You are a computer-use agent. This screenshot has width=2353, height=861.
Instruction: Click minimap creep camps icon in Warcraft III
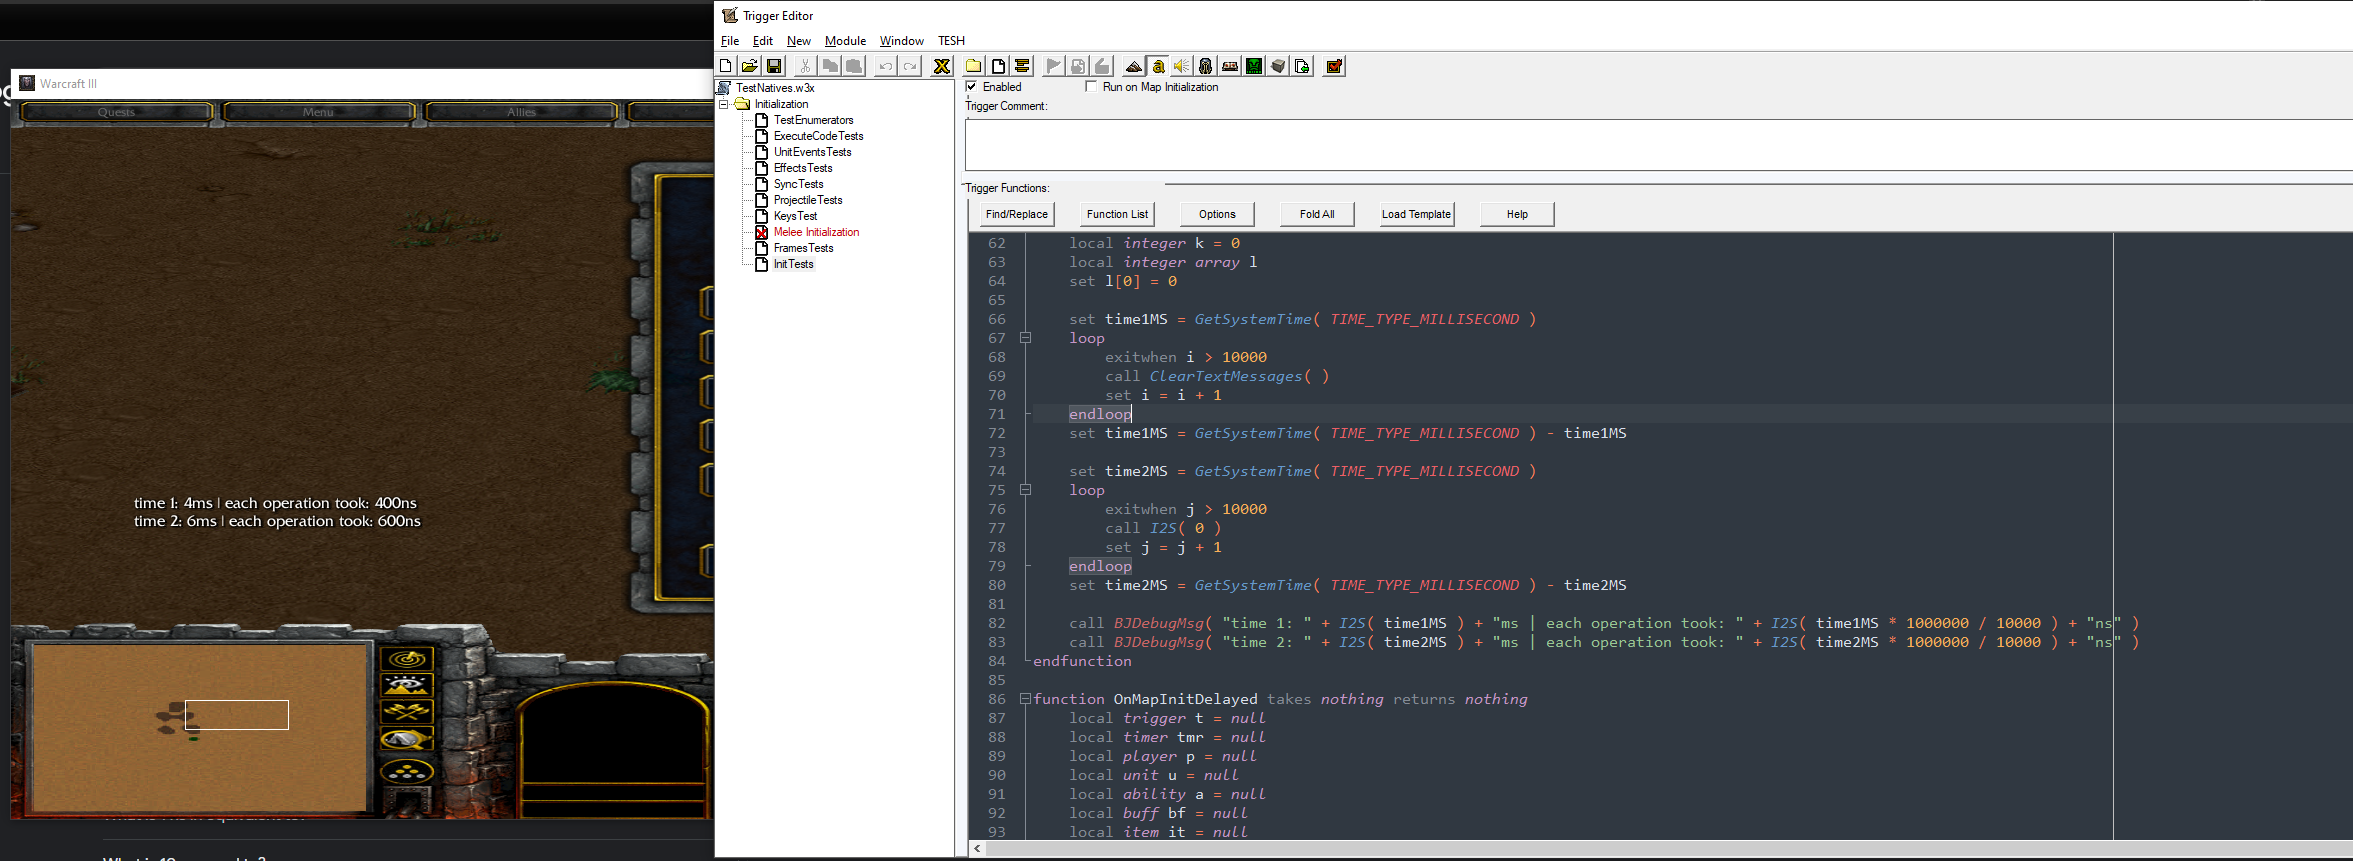click(x=407, y=739)
